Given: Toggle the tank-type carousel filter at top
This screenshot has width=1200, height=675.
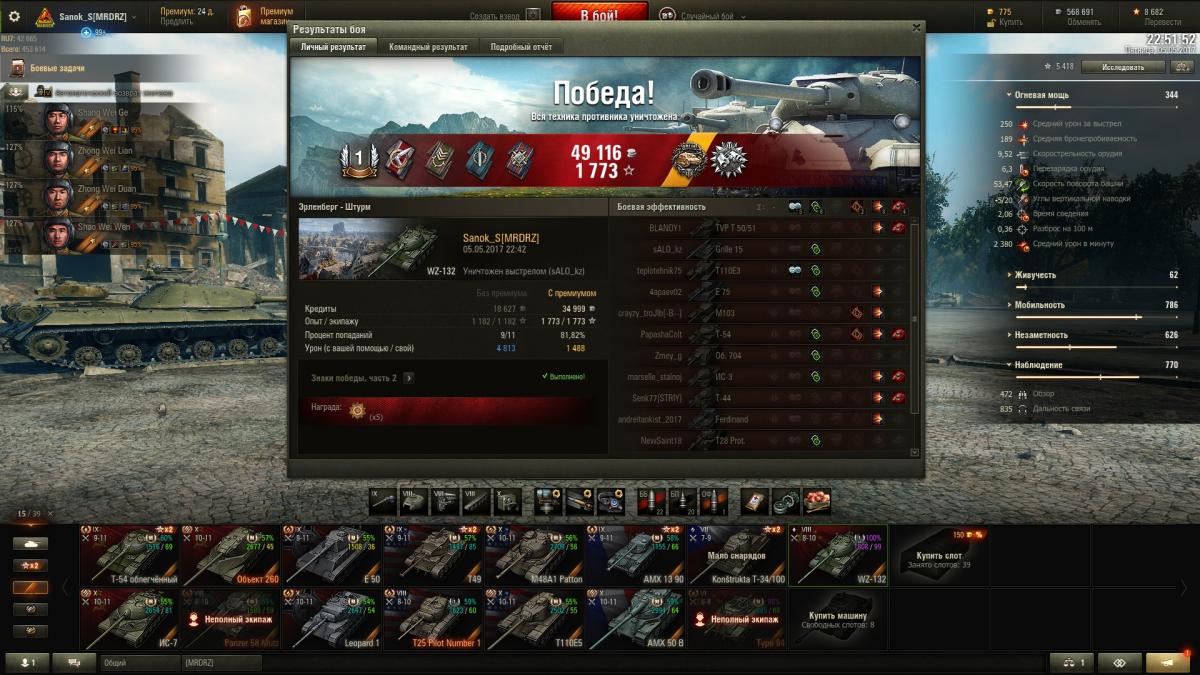Looking at the screenshot, I should click(x=30, y=544).
